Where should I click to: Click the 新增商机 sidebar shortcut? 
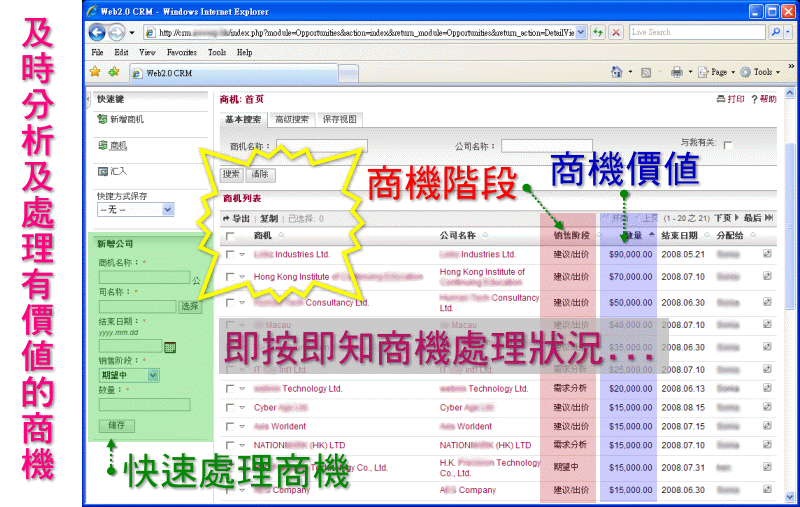pyautogui.click(x=121, y=119)
